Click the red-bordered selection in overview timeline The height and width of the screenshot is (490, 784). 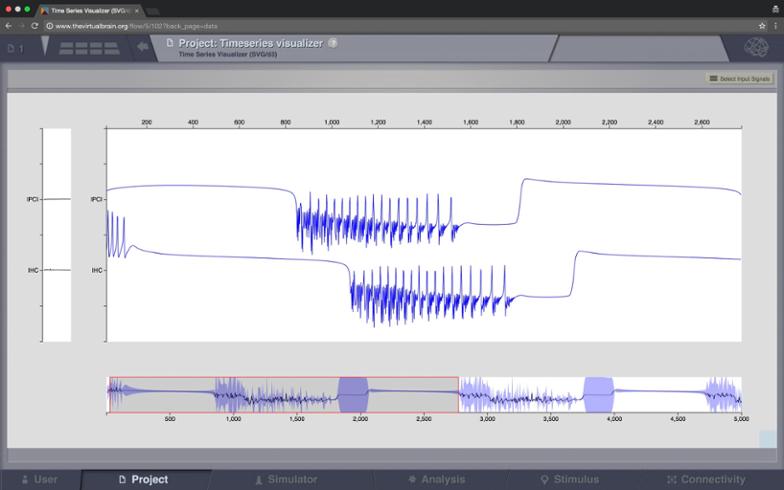(x=283, y=393)
